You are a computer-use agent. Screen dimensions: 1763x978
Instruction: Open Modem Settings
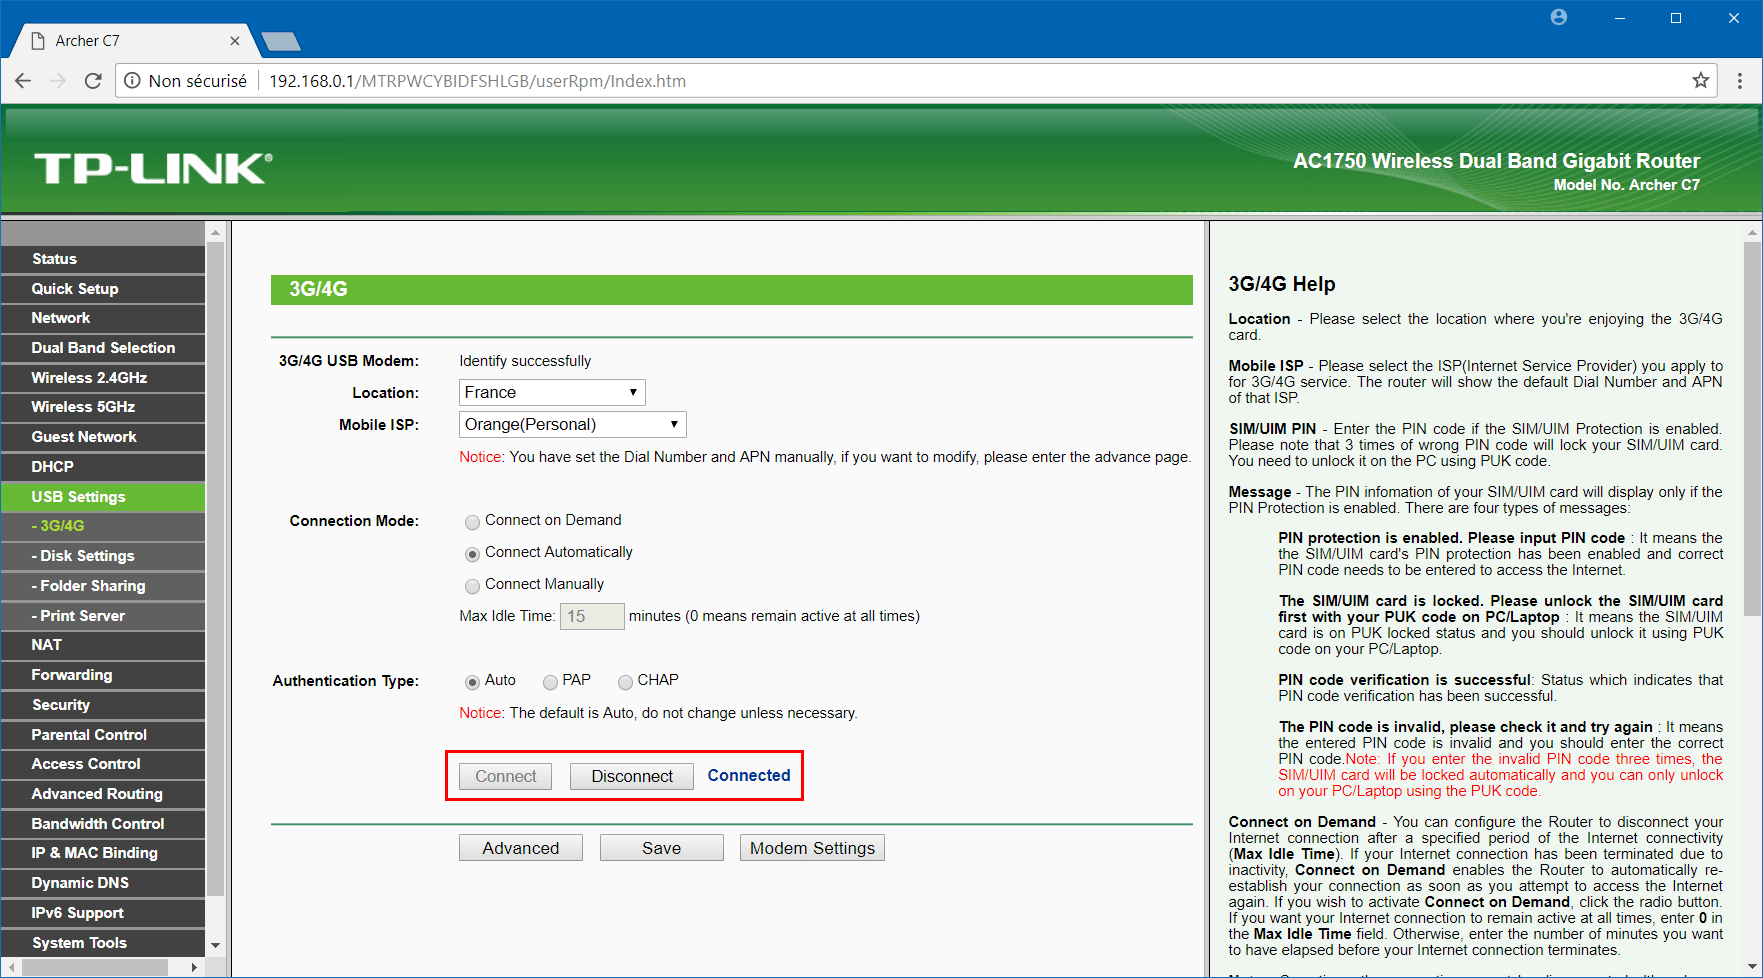(x=812, y=848)
